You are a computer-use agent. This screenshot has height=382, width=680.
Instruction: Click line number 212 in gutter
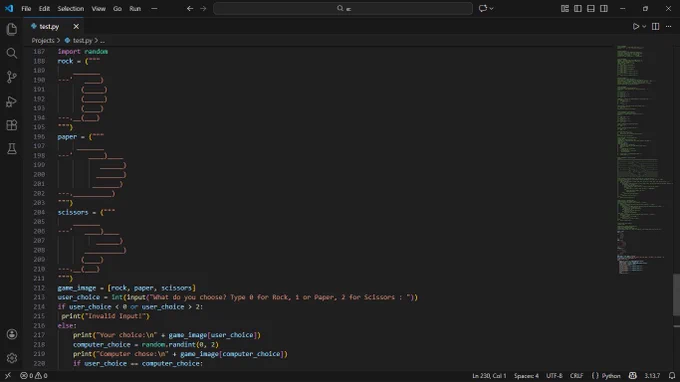coord(39,288)
